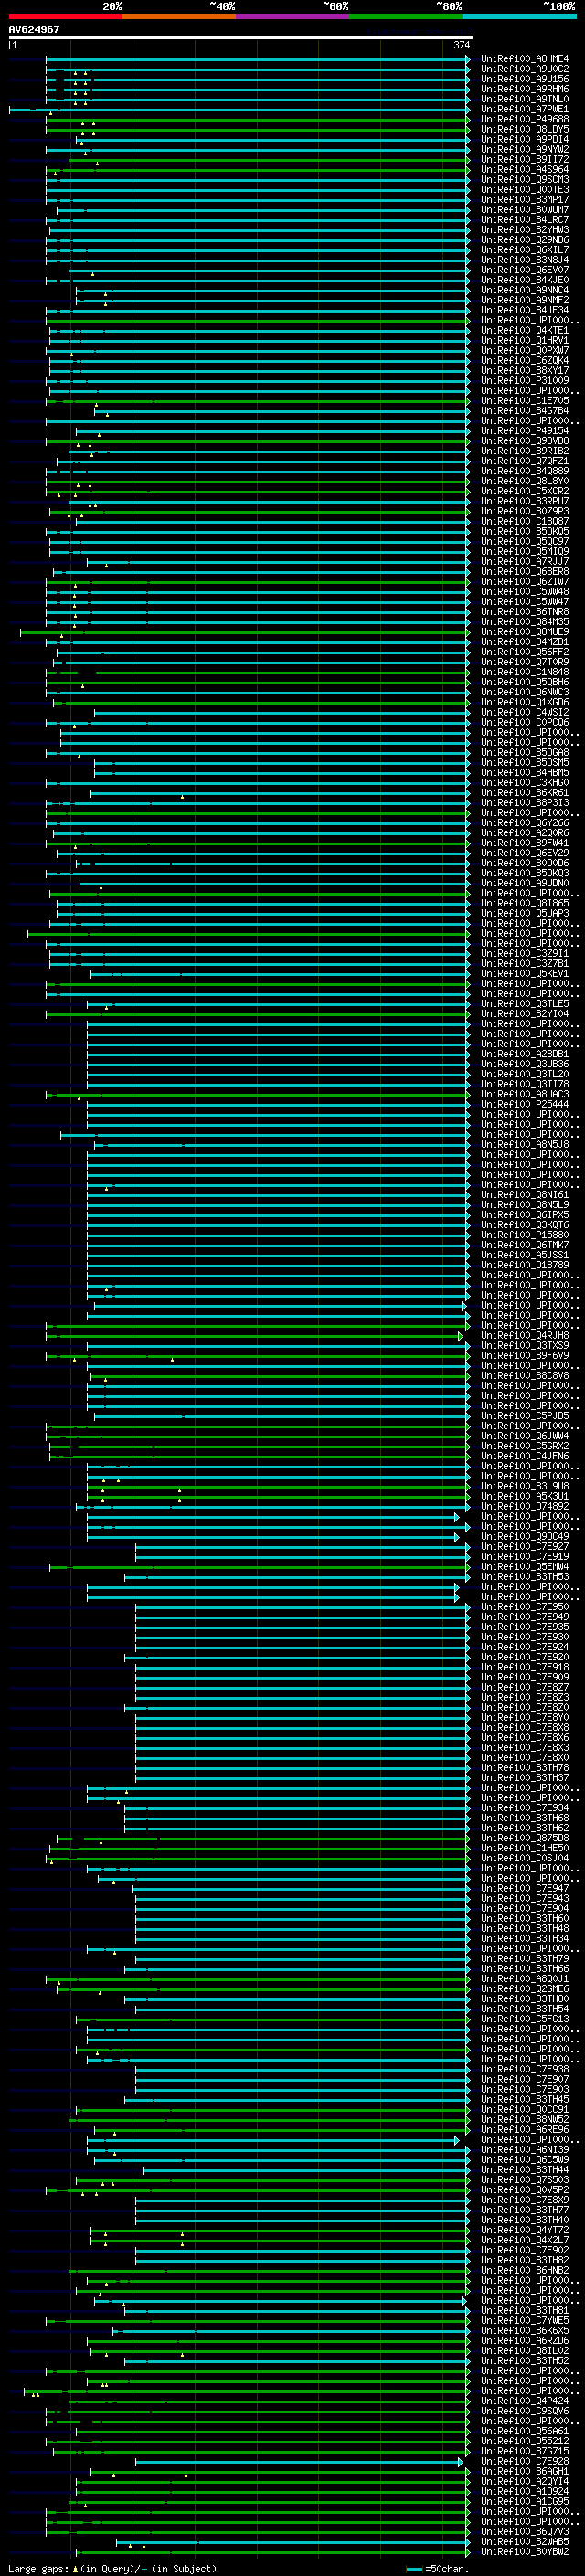
Task: Click the UniRef100_A4S964 label
Action: [525, 169]
